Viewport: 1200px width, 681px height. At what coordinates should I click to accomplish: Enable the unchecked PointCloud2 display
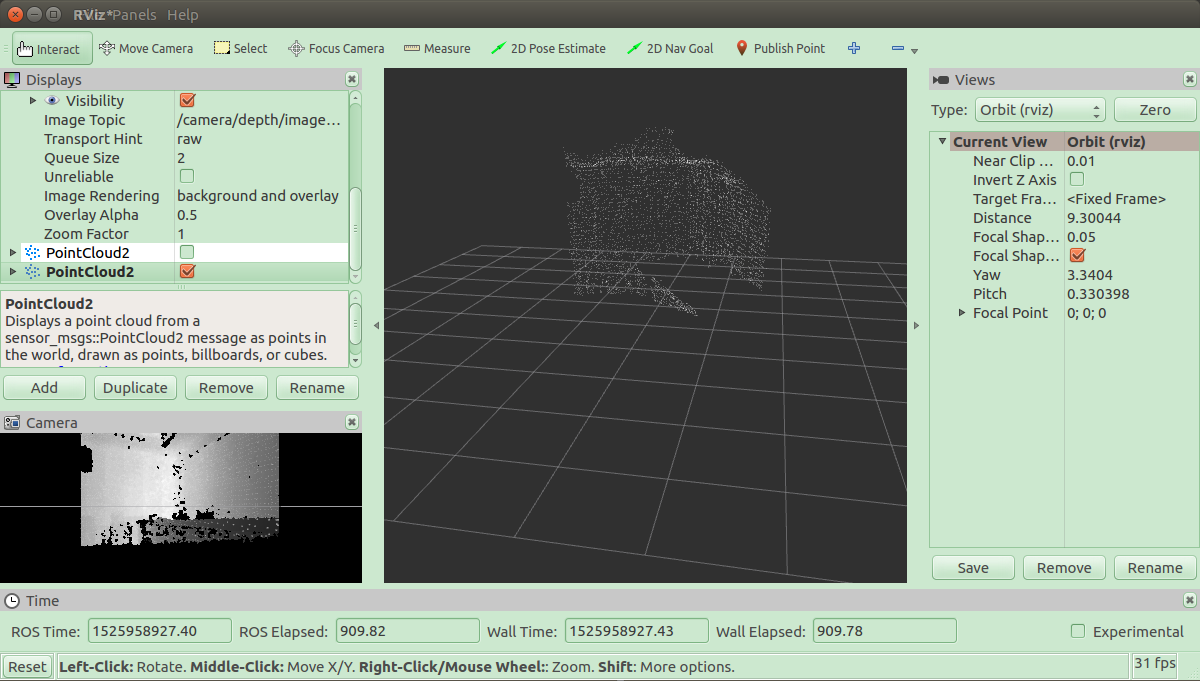(x=187, y=252)
